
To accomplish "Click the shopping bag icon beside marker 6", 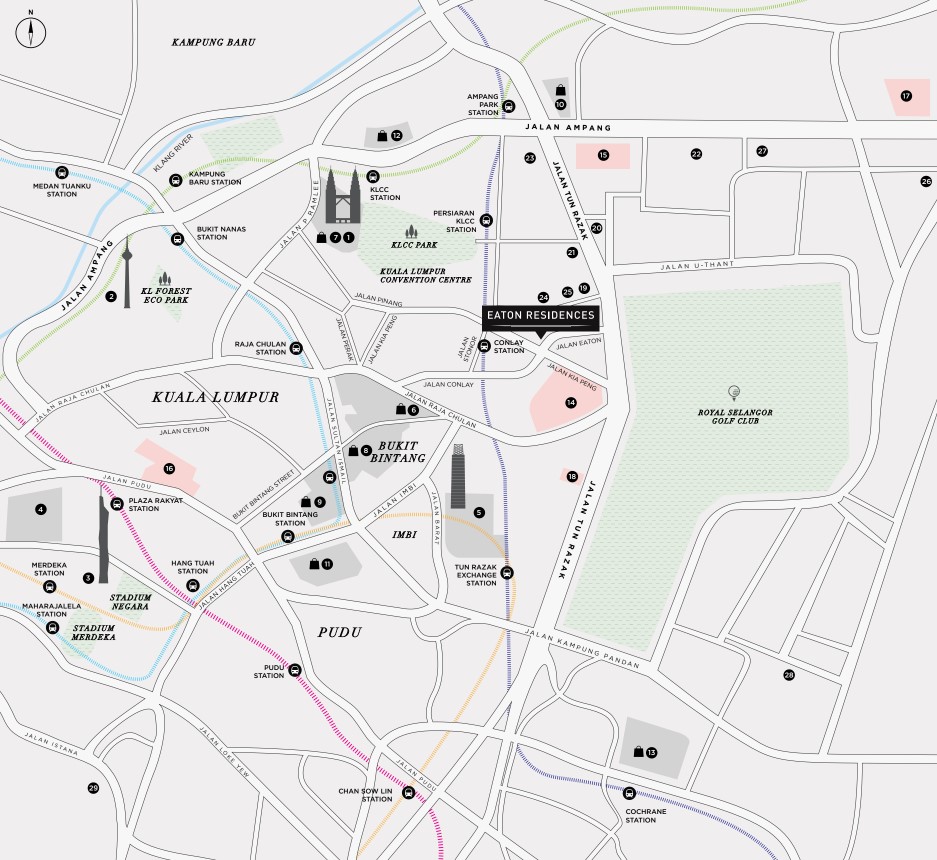I will (401, 409).
